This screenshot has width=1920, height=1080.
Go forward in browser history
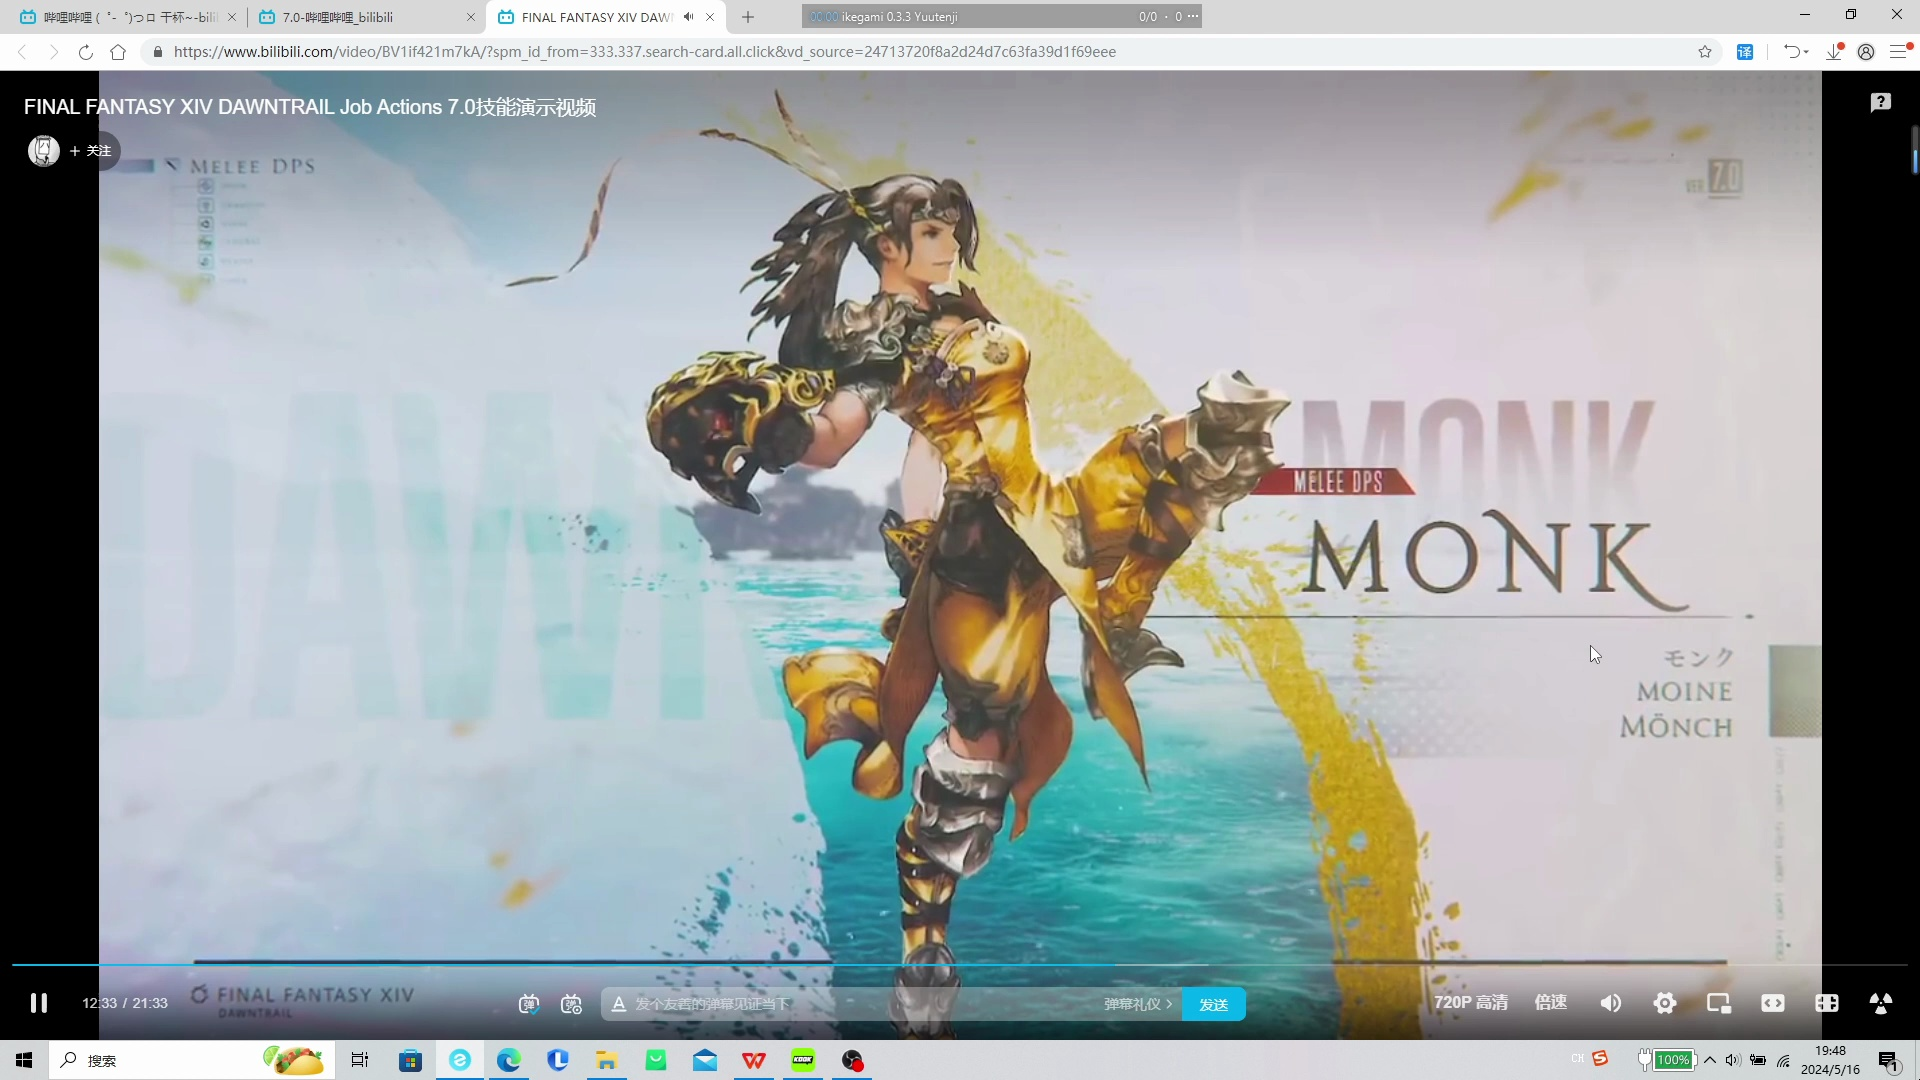click(54, 52)
